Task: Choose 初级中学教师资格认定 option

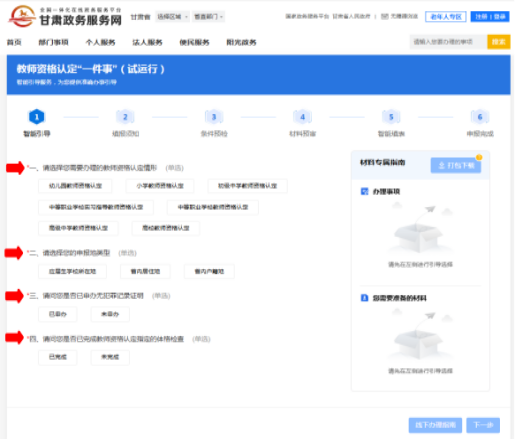Action: [x=247, y=186]
